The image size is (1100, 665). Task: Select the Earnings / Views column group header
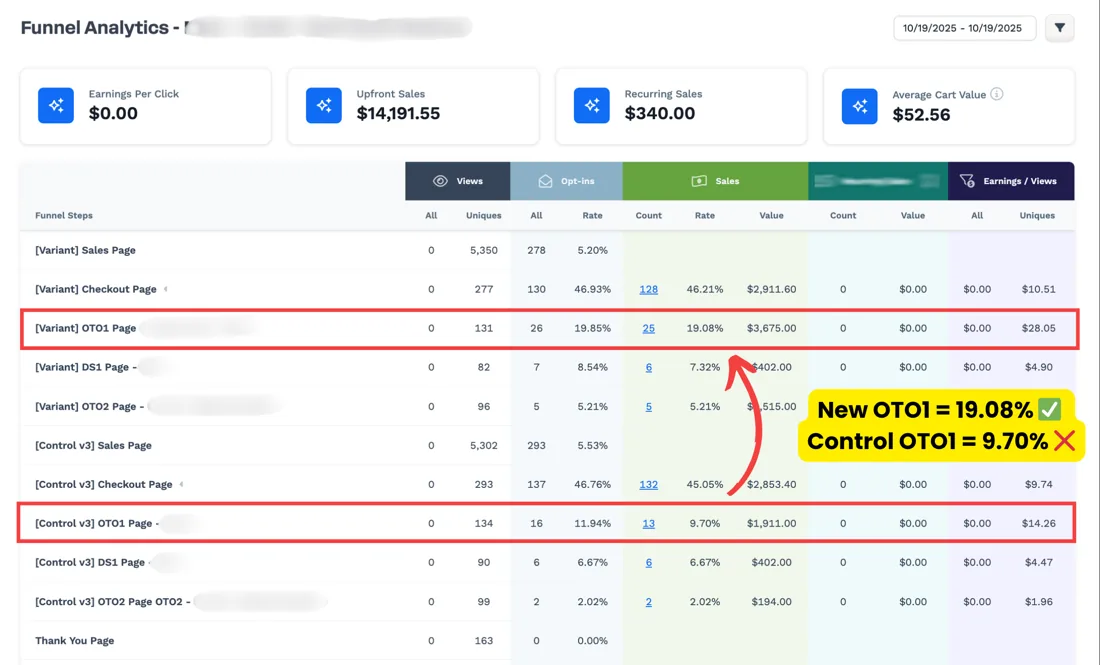[x=1011, y=181]
